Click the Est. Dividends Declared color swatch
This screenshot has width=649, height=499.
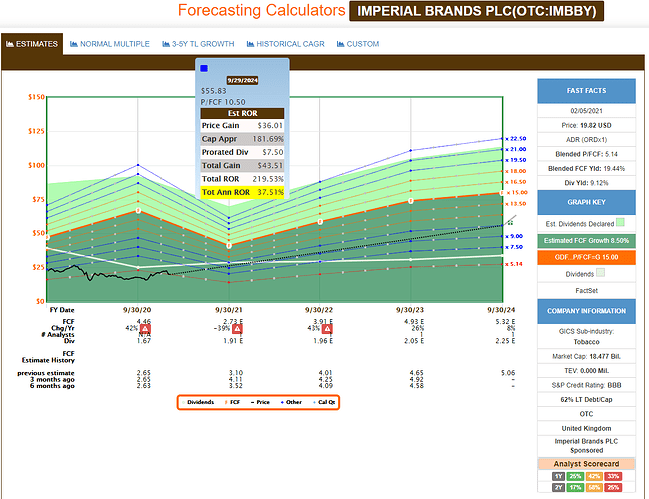620,223
